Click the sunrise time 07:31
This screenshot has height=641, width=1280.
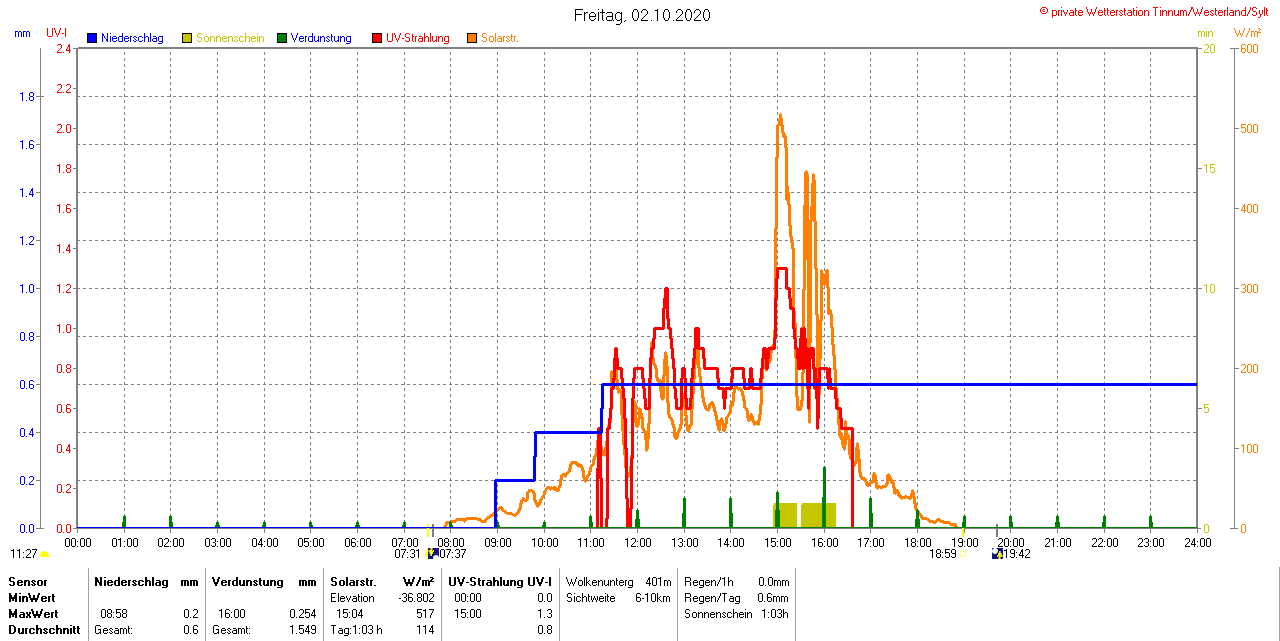(407, 553)
